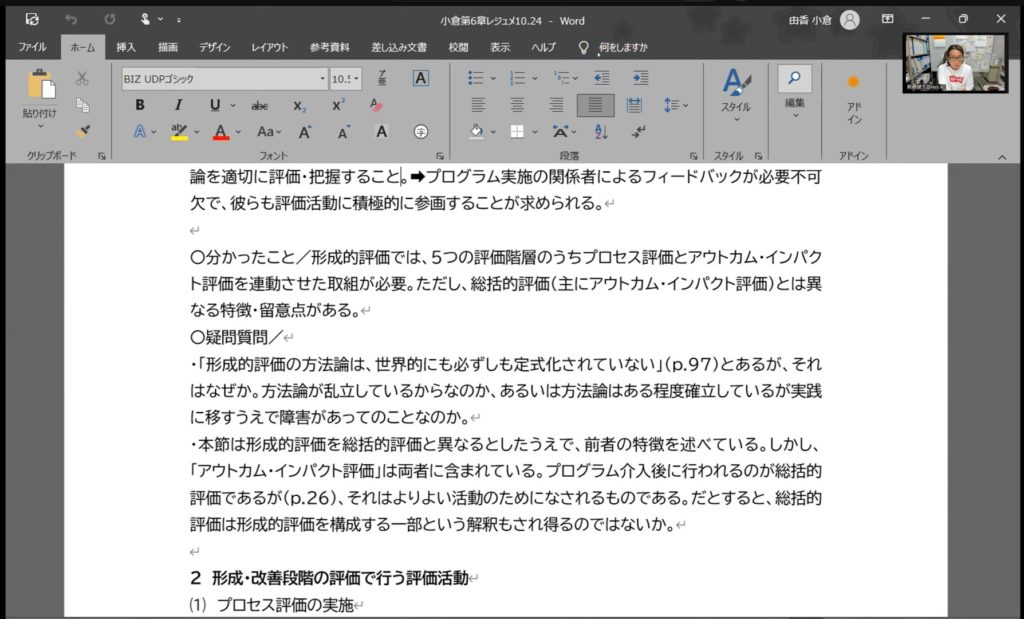Expand the font size dropdown

[358, 78]
